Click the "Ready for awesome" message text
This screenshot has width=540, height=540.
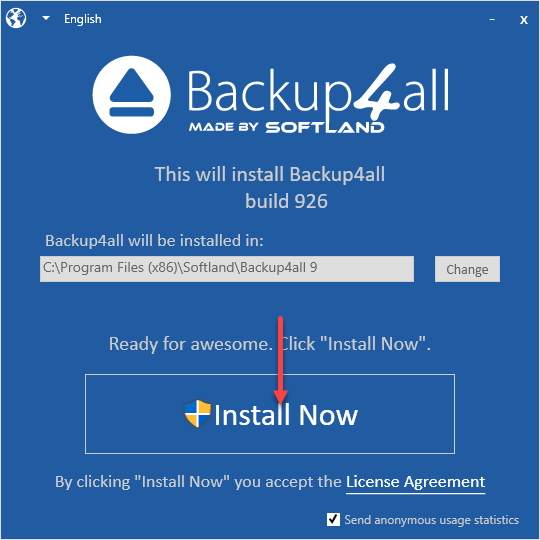(270, 344)
